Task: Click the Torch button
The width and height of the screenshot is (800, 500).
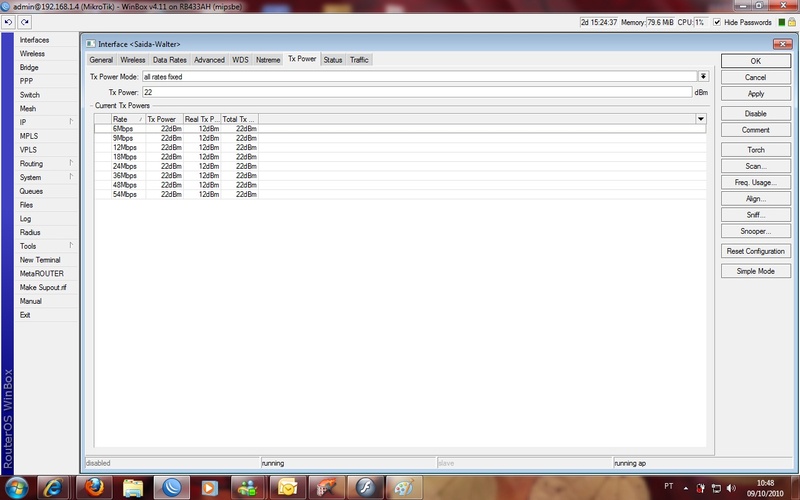Action: coord(756,150)
